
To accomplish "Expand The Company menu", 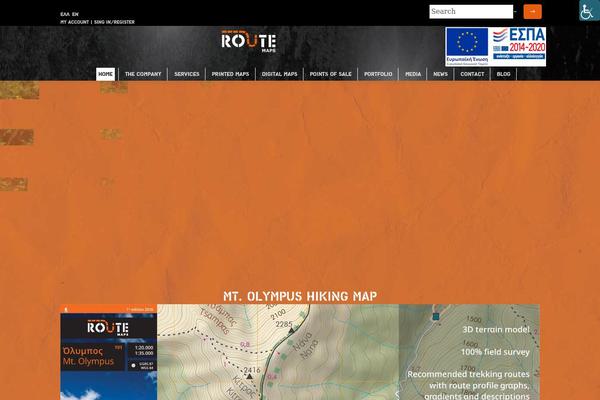I will click(x=143, y=74).
